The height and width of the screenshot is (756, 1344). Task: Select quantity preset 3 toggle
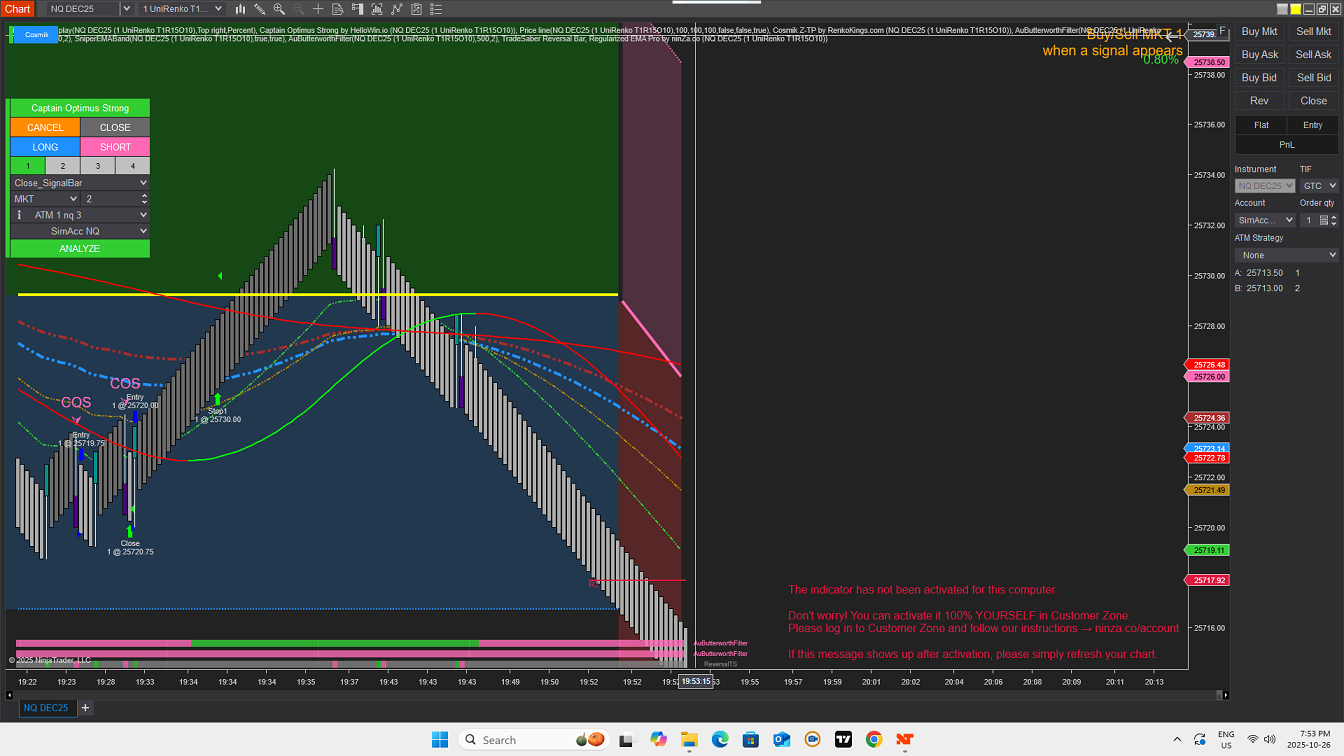point(98,166)
